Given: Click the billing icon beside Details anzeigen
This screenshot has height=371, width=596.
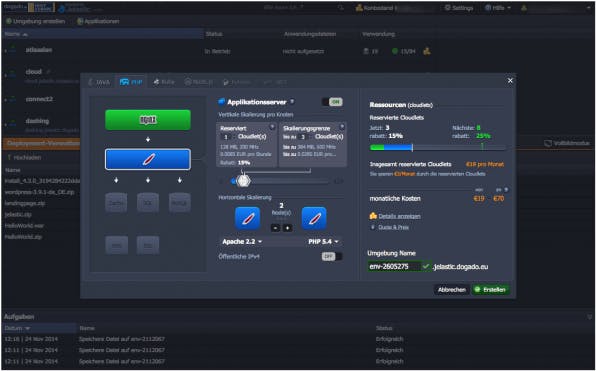Looking at the screenshot, I should click(373, 216).
